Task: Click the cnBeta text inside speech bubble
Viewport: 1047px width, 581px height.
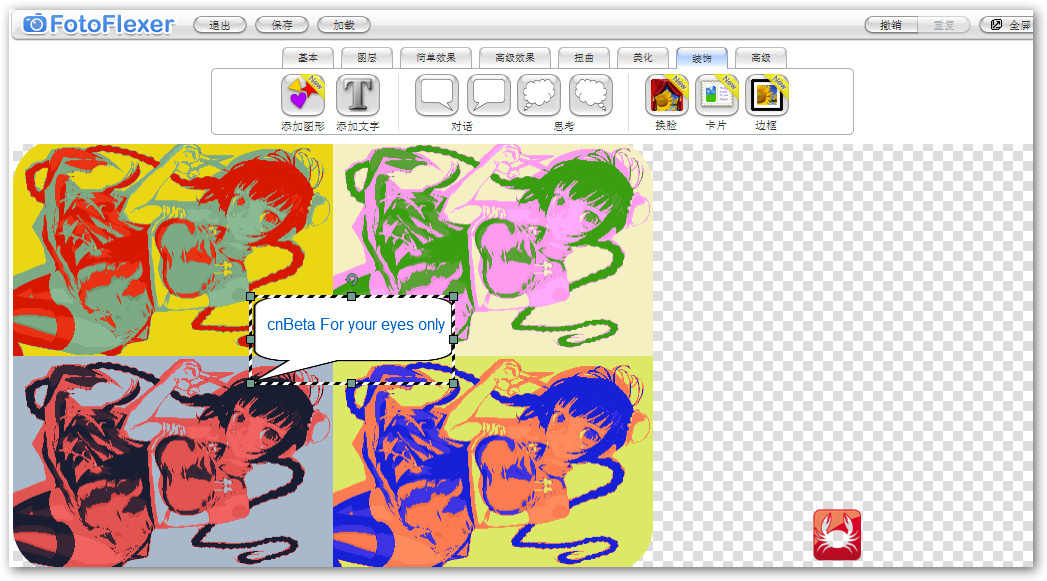Action: tap(356, 325)
